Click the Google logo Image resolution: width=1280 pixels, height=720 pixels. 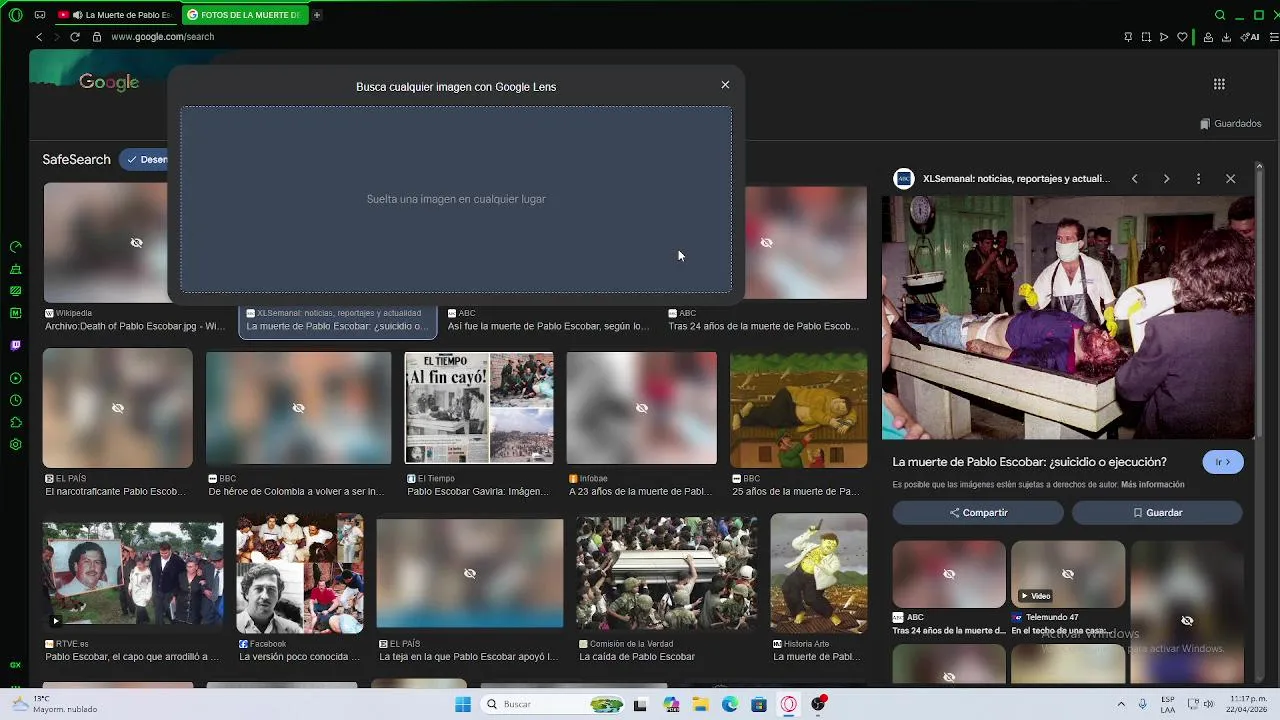pos(109,83)
